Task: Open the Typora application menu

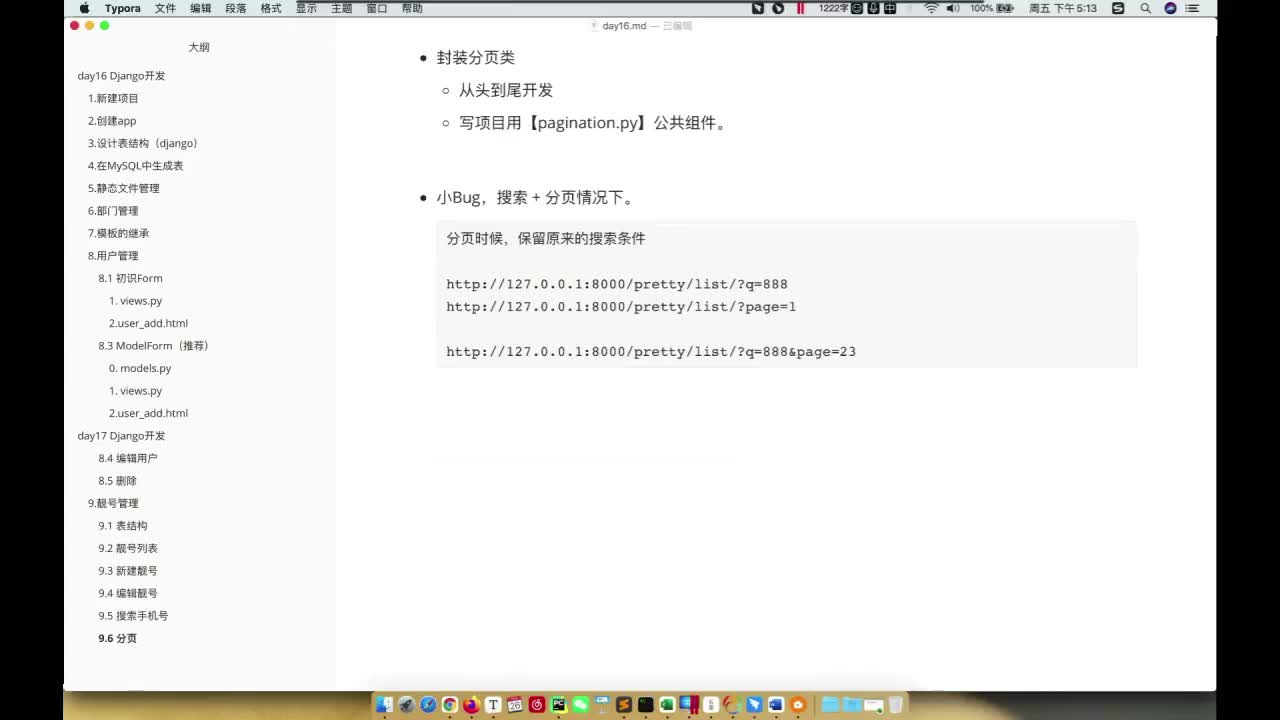Action: pos(123,8)
